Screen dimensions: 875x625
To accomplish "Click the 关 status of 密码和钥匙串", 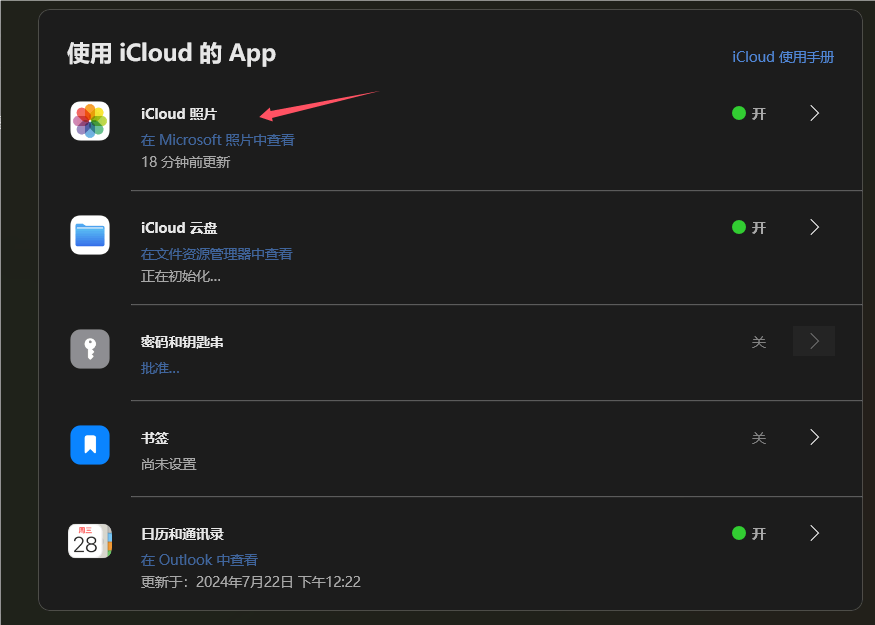I will click(x=758, y=342).
